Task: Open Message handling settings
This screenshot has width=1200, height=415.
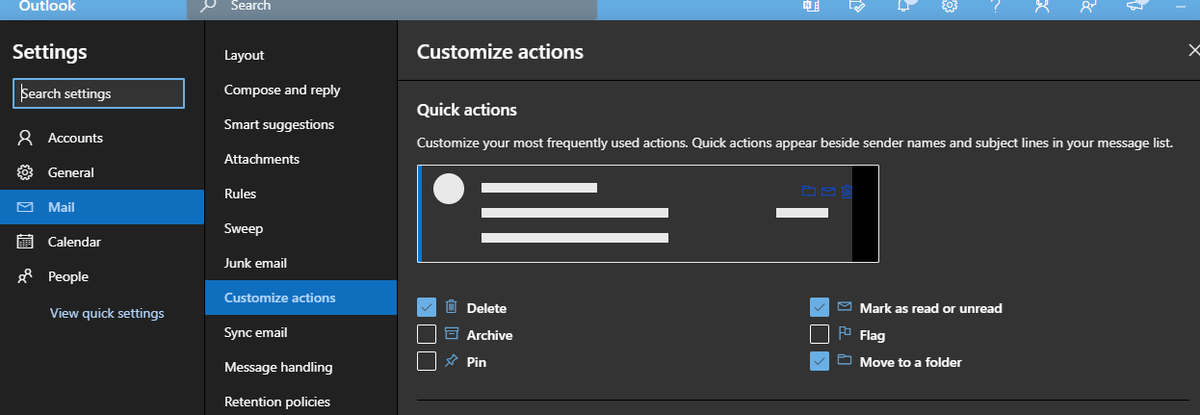Action: pos(301,367)
